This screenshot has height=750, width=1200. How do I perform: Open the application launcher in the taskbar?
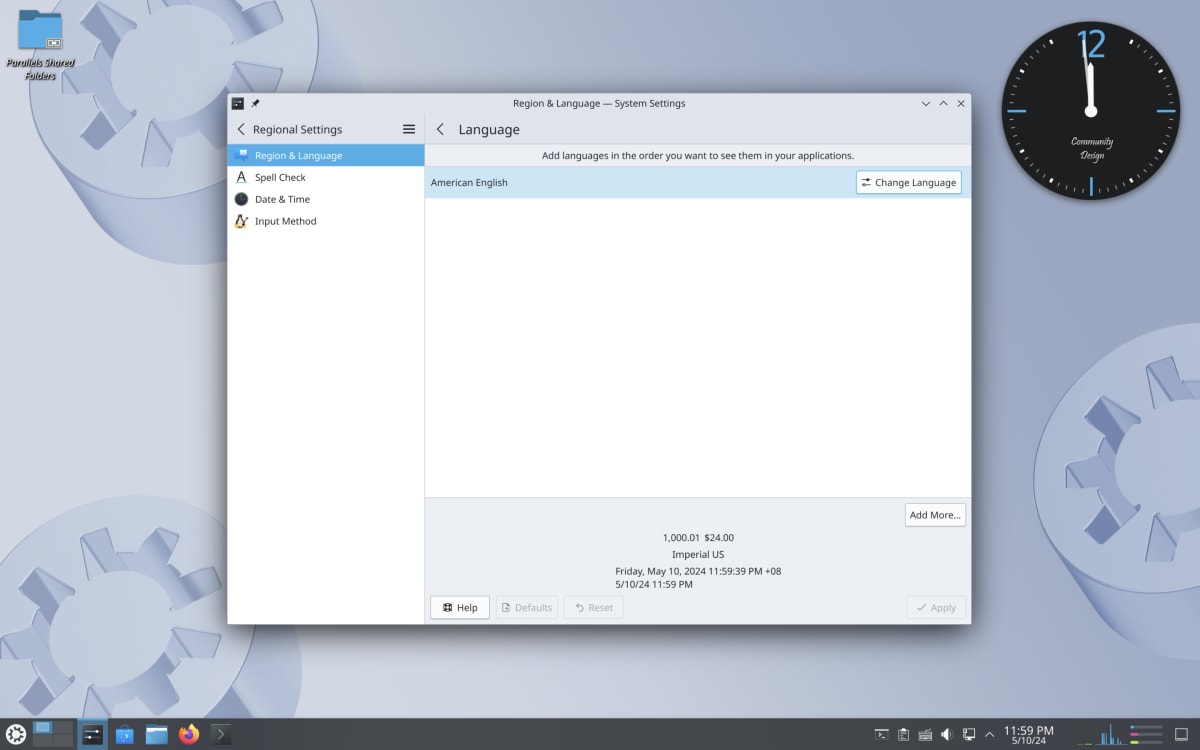pyautogui.click(x=16, y=734)
